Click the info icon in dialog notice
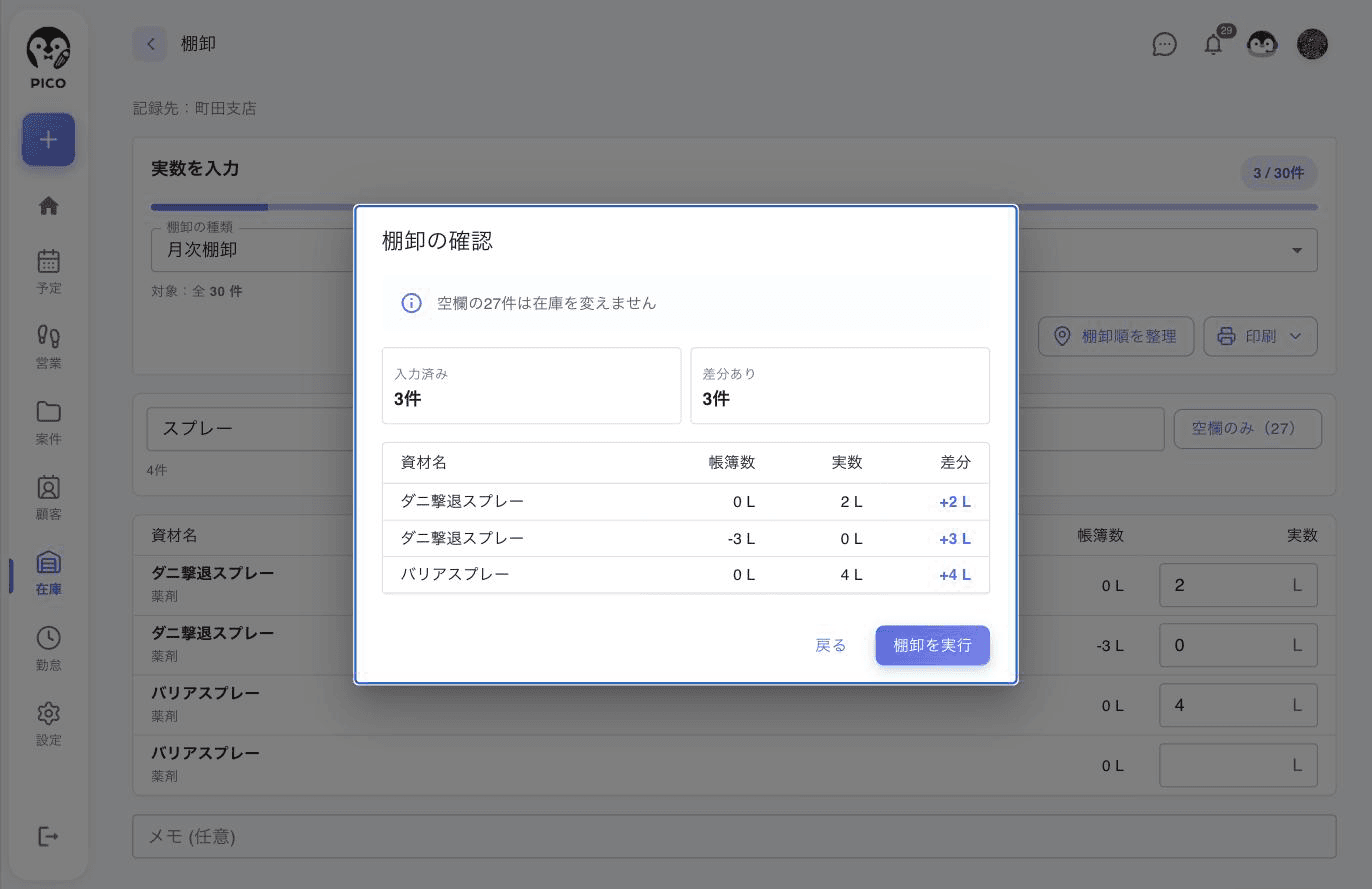1372x889 pixels. point(411,303)
